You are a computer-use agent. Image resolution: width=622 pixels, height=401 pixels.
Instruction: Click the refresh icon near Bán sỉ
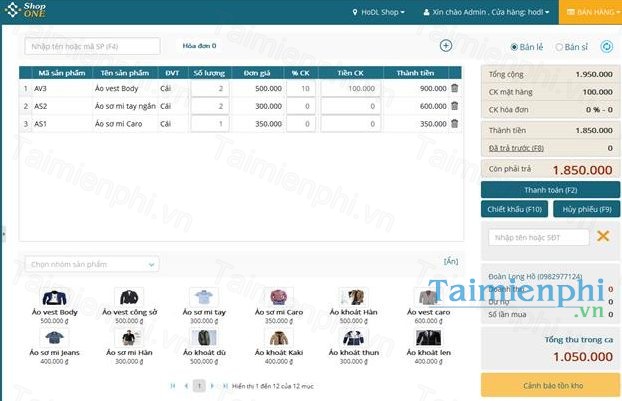[607, 46]
